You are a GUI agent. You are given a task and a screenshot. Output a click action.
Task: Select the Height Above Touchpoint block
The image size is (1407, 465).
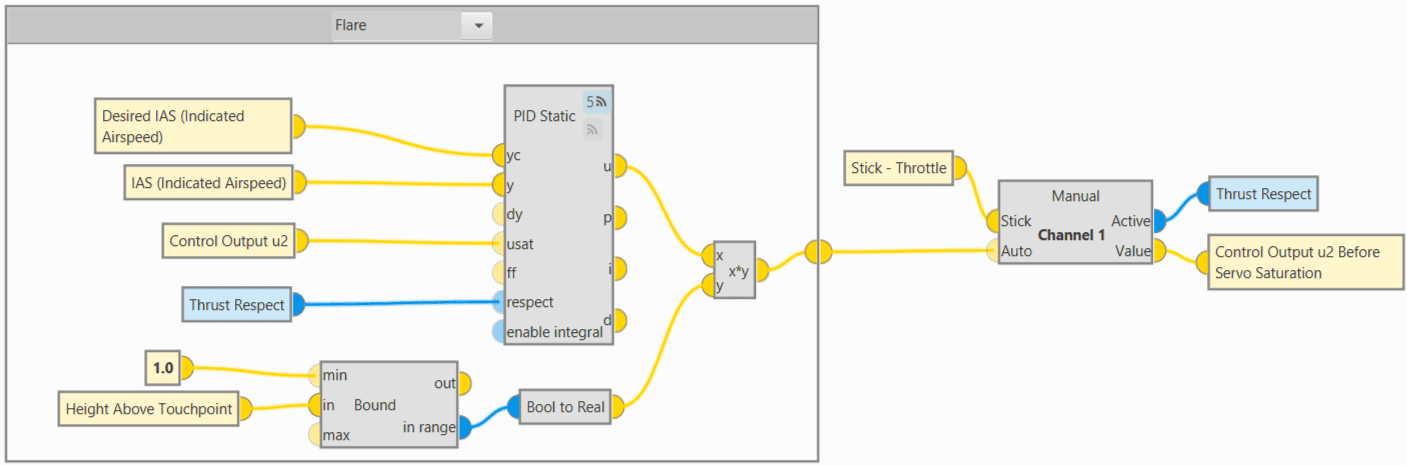148,408
